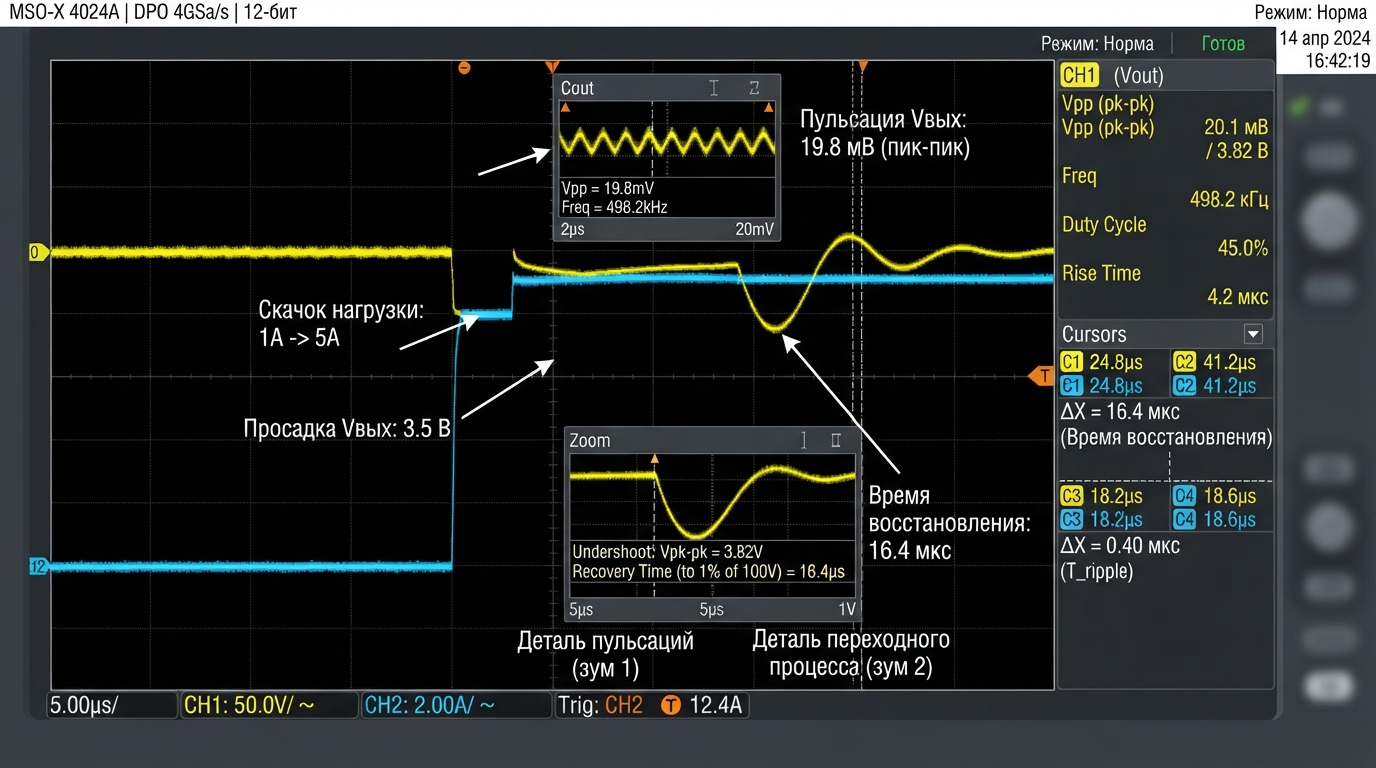1376x768 pixels.
Task: Select the yellow C1 cursor badge reading 24.8µs
Action: point(1072,363)
